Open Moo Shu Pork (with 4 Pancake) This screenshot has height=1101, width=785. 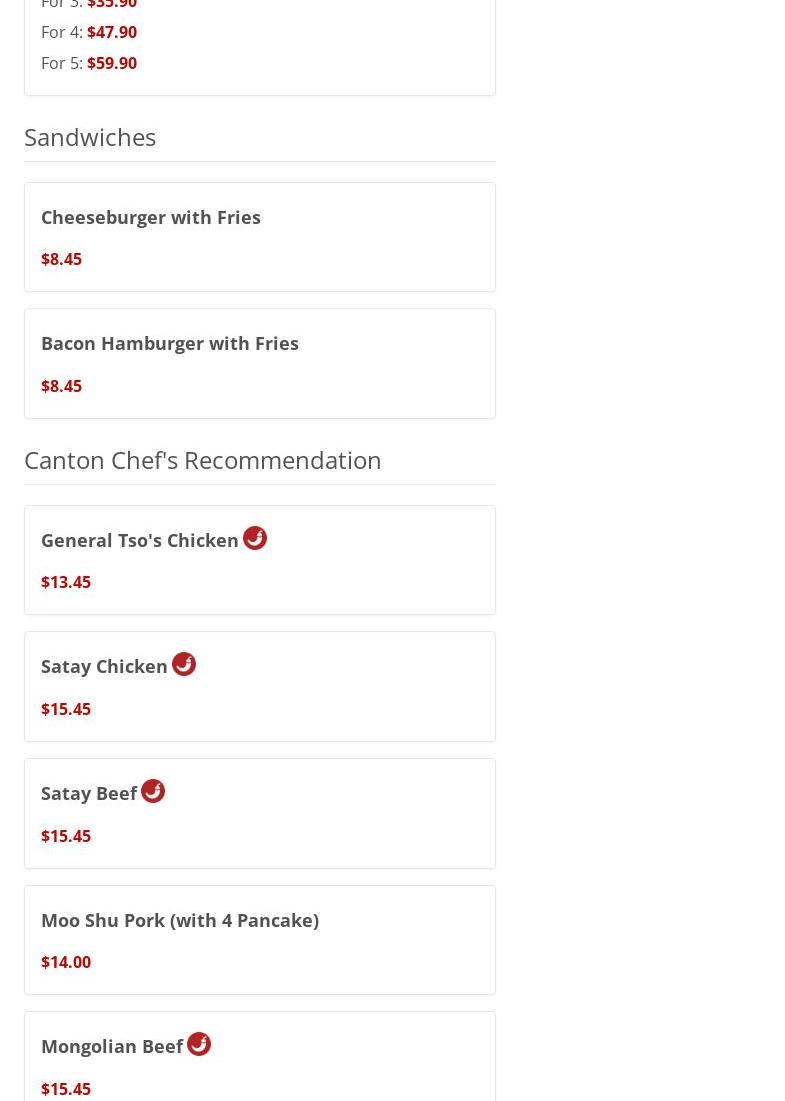pos(180,920)
